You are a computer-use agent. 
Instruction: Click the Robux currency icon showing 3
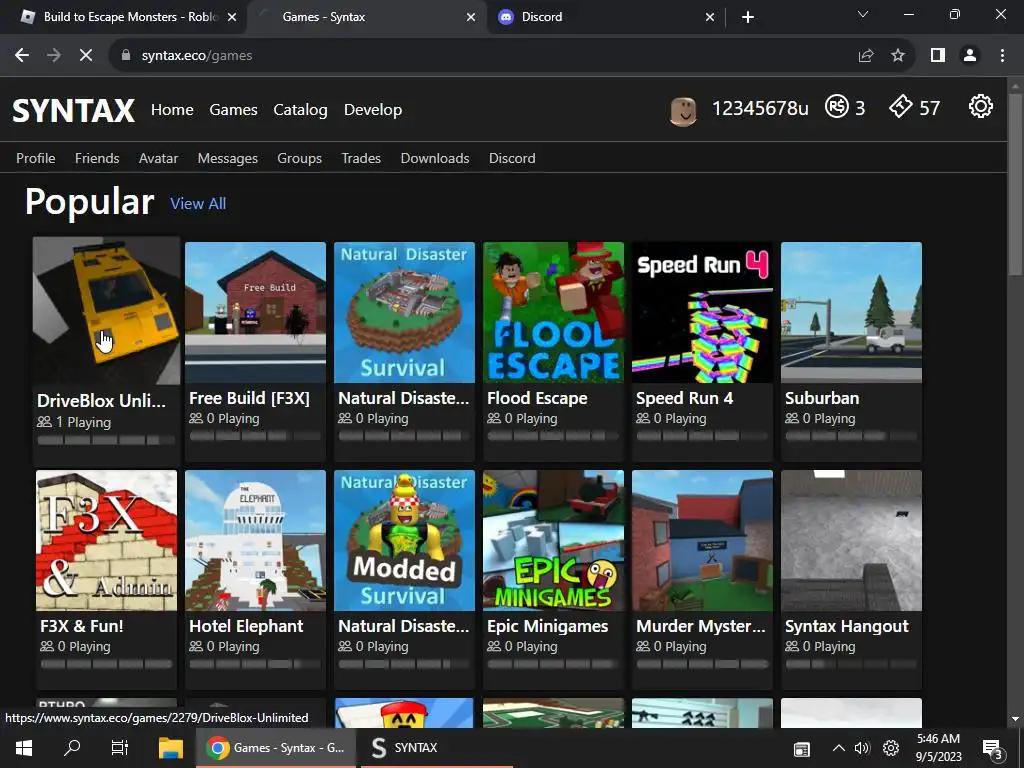[x=837, y=106]
